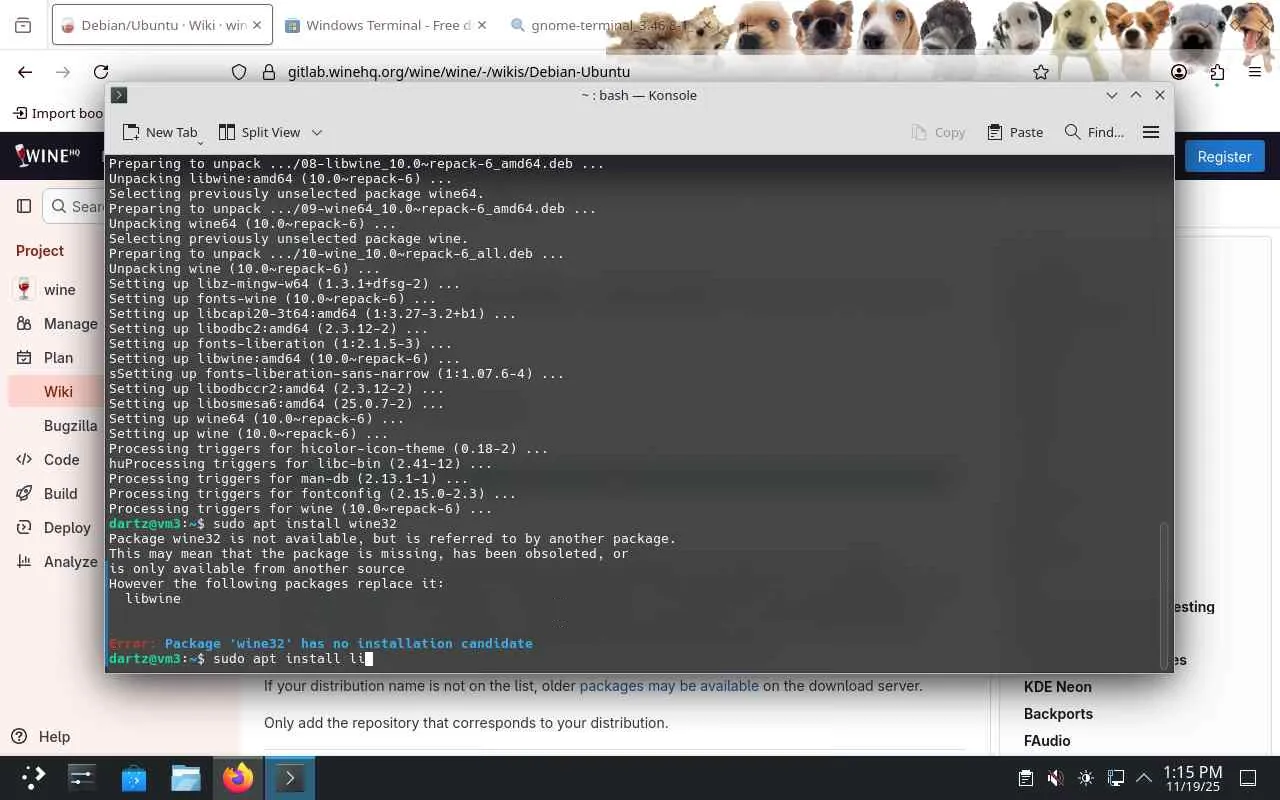This screenshot has height=800, width=1280.
Task: Expand the Split View dropdown
Action: (317, 132)
